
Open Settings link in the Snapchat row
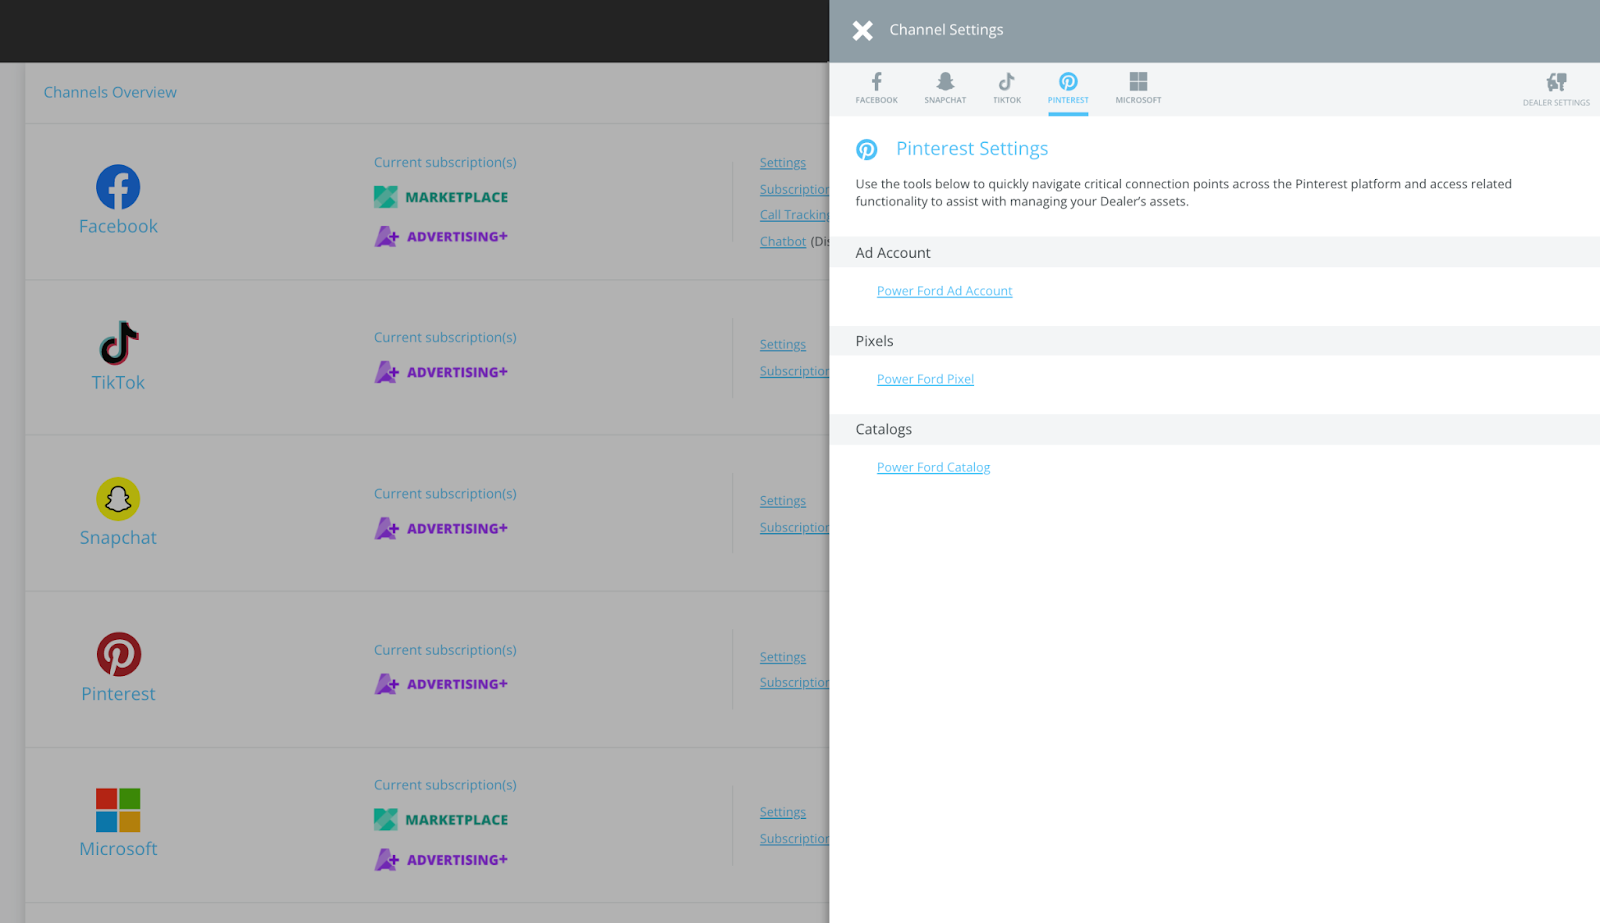coord(782,501)
